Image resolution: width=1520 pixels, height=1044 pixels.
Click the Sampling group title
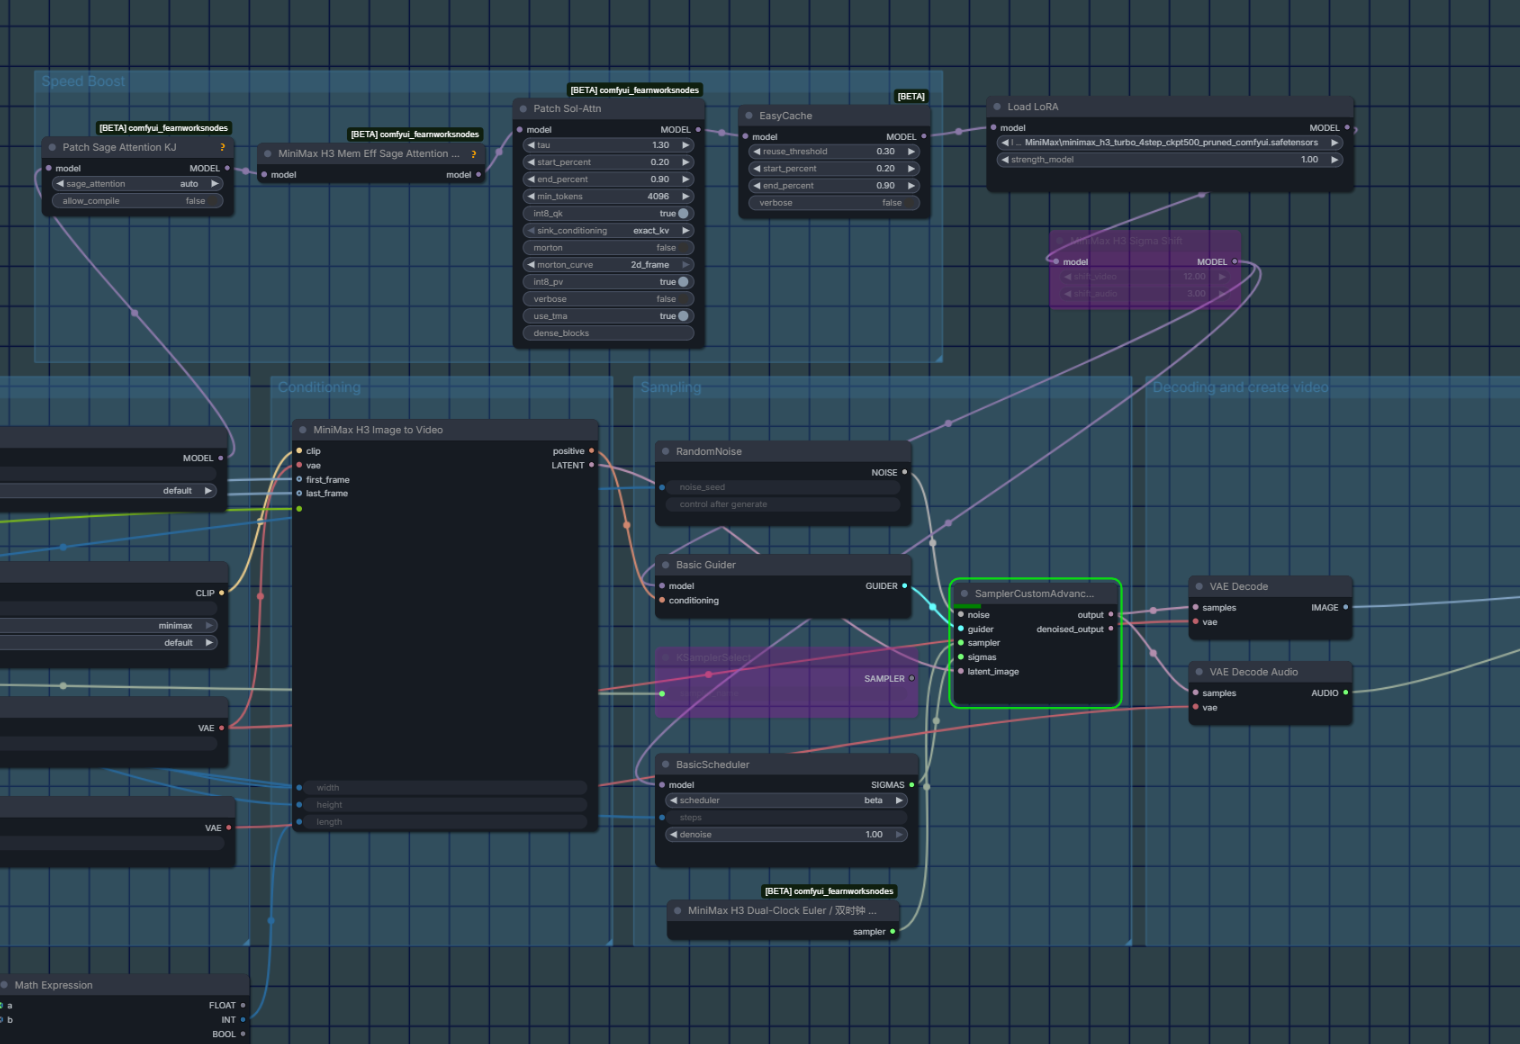click(x=670, y=387)
